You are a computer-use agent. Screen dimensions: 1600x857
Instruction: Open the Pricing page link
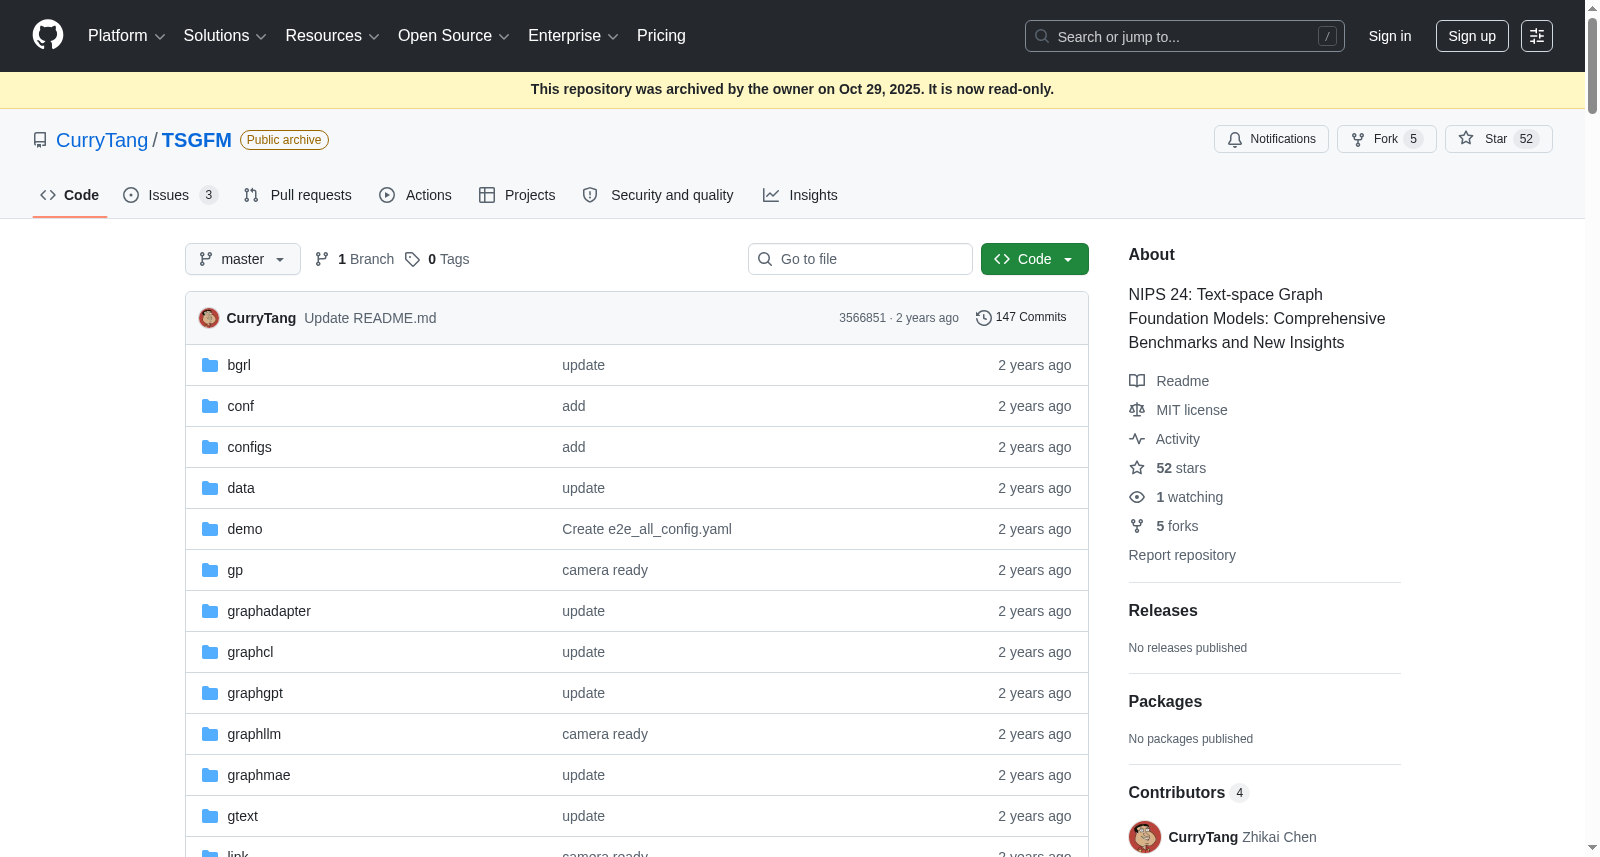click(x=661, y=36)
